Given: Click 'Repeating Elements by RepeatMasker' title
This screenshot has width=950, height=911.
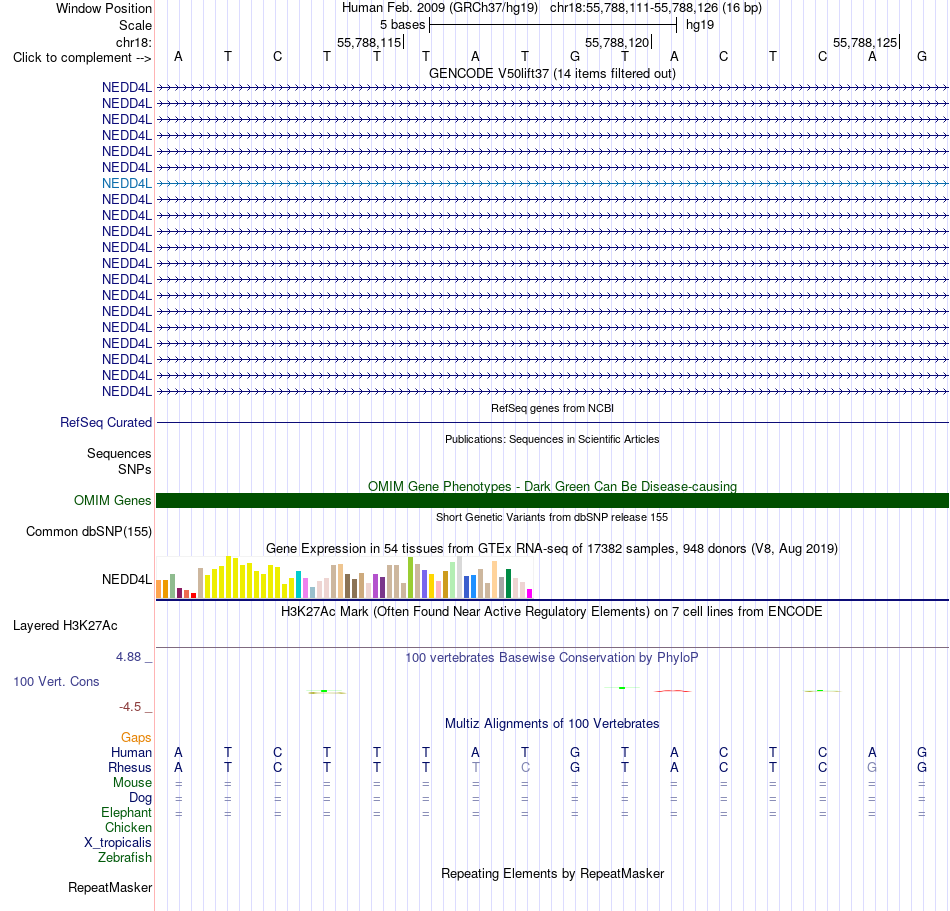Looking at the screenshot, I should 552,873.
